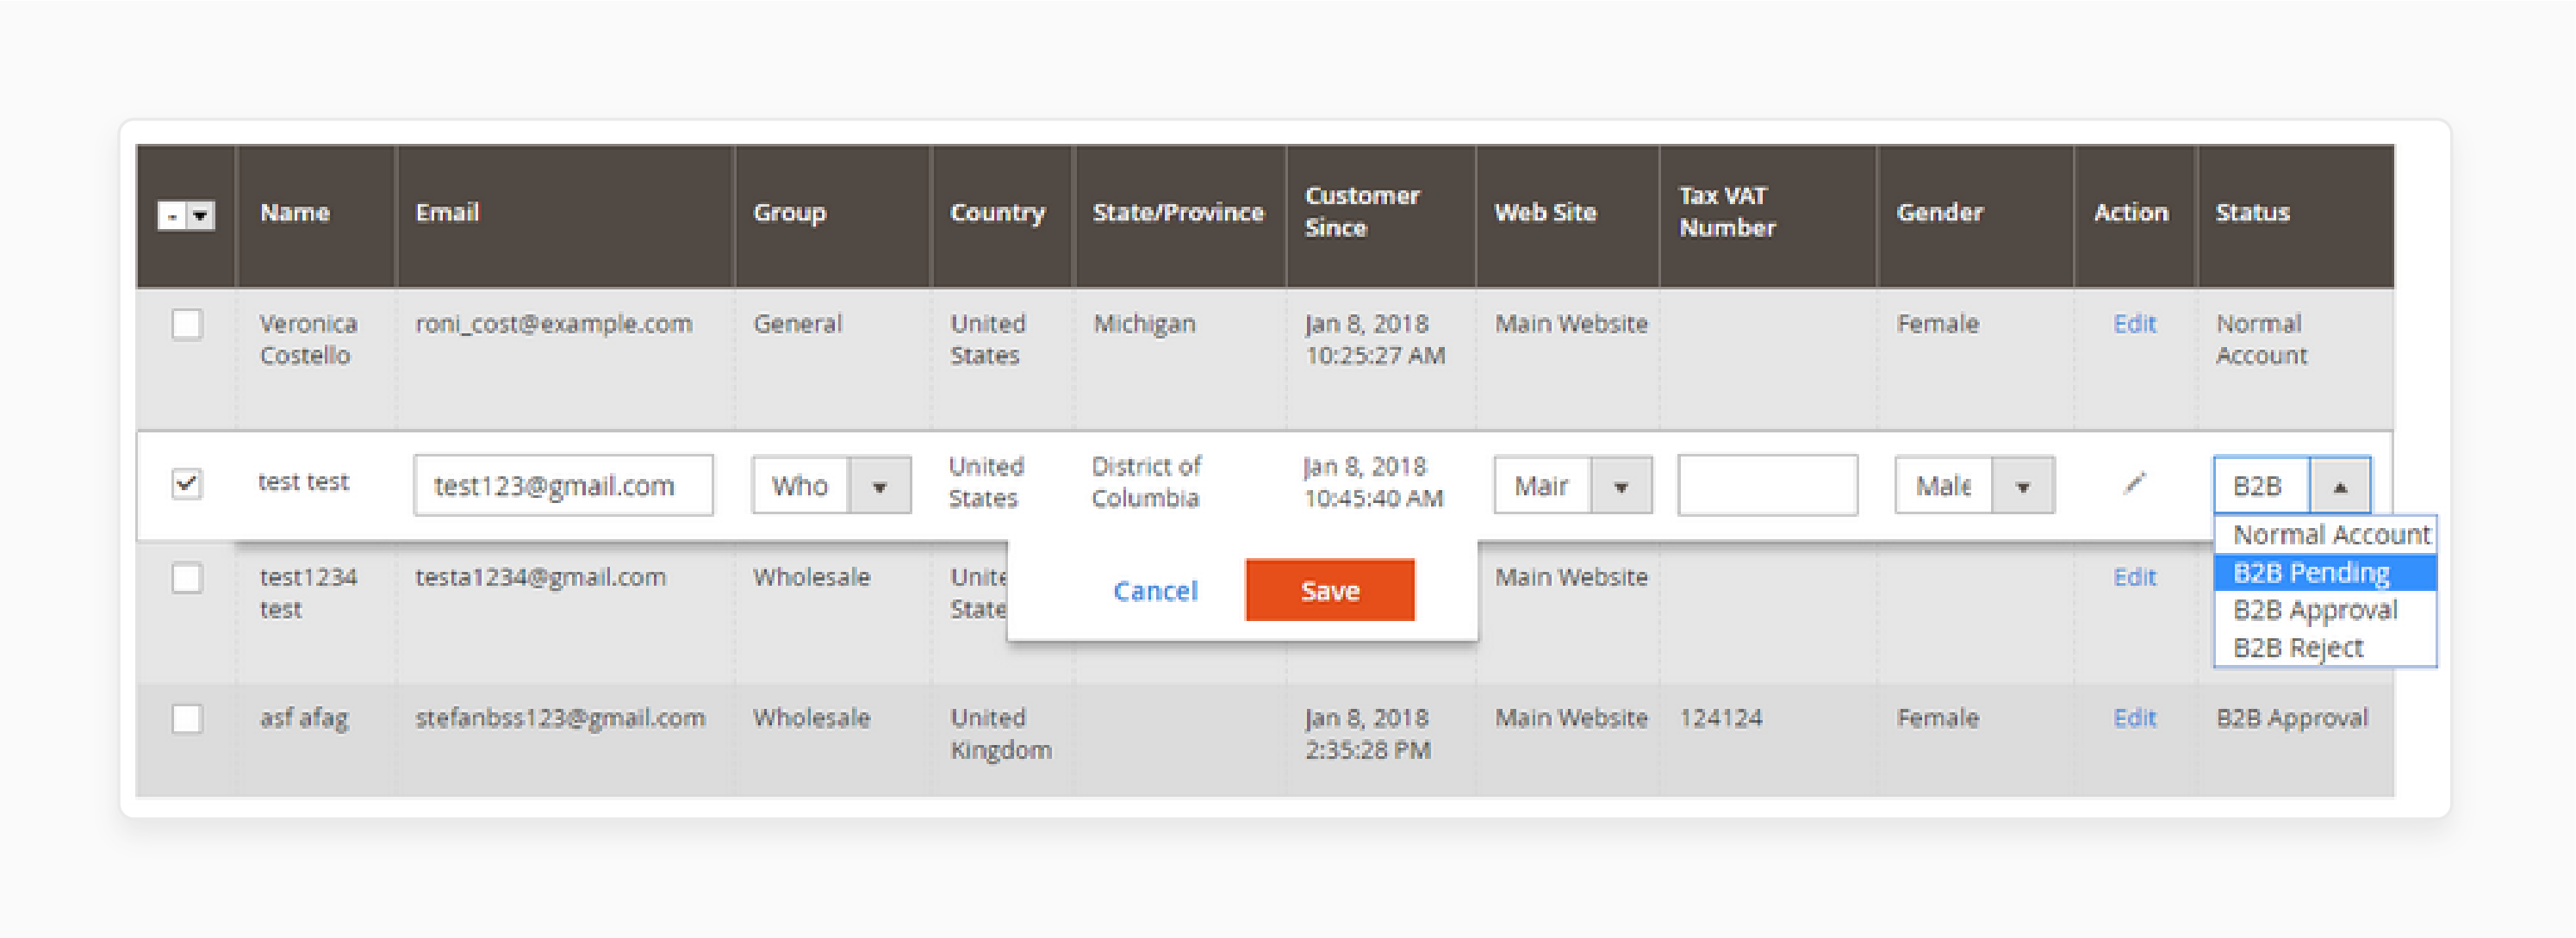Open the Group dropdown showing Who
This screenshot has width=2576, height=938.
tap(831, 486)
